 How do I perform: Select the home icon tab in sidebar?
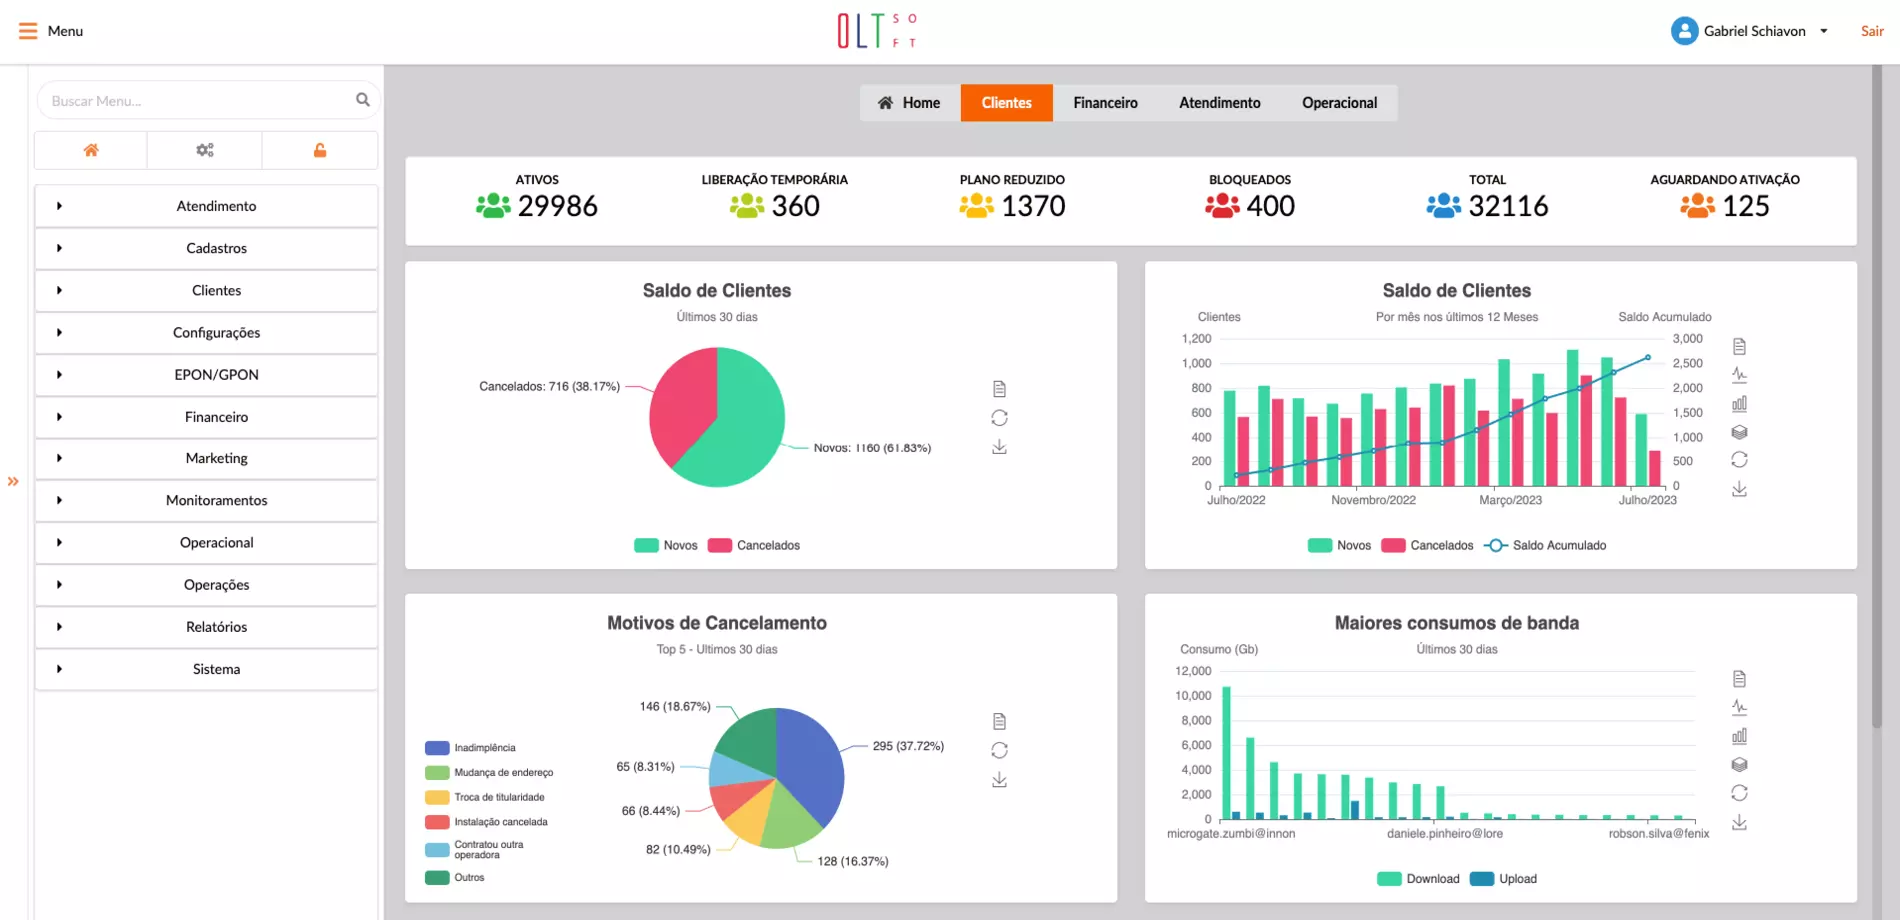coord(91,150)
